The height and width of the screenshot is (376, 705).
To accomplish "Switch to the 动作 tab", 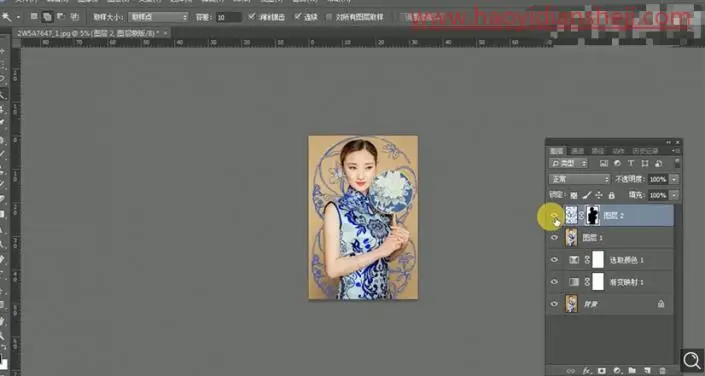I will pos(619,151).
